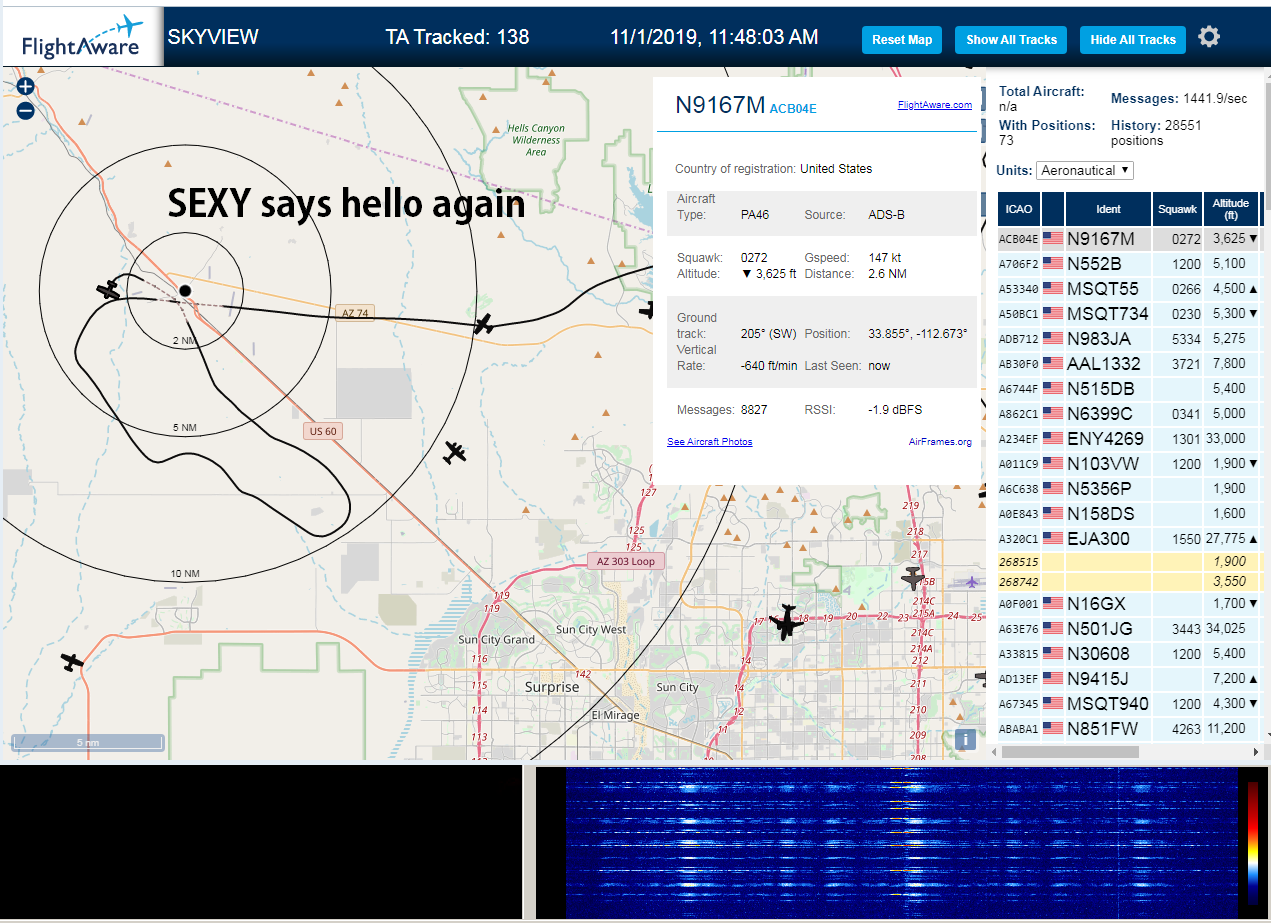Select N103VW in aircraft list
1271x923 pixels.
coord(1129,464)
